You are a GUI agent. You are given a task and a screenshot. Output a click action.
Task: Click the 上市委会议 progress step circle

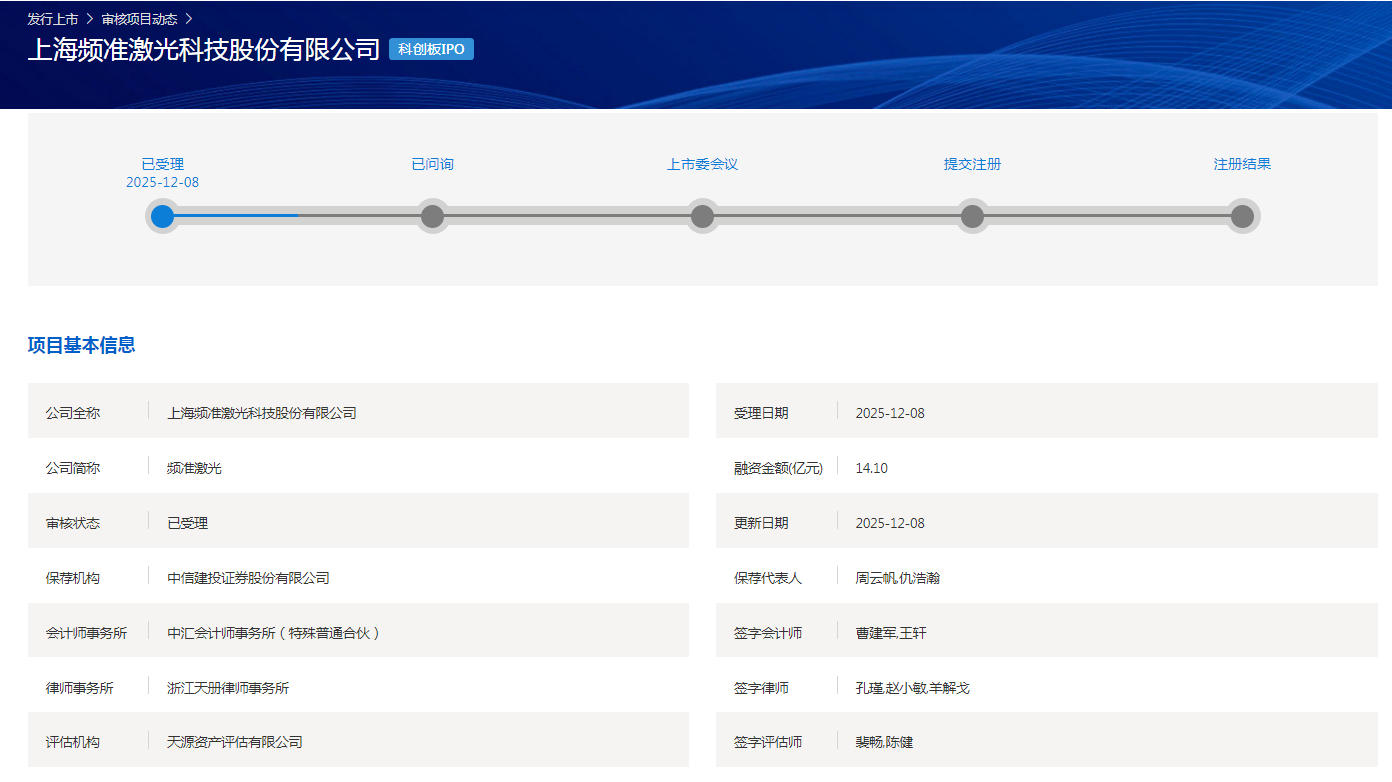pos(702,216)
